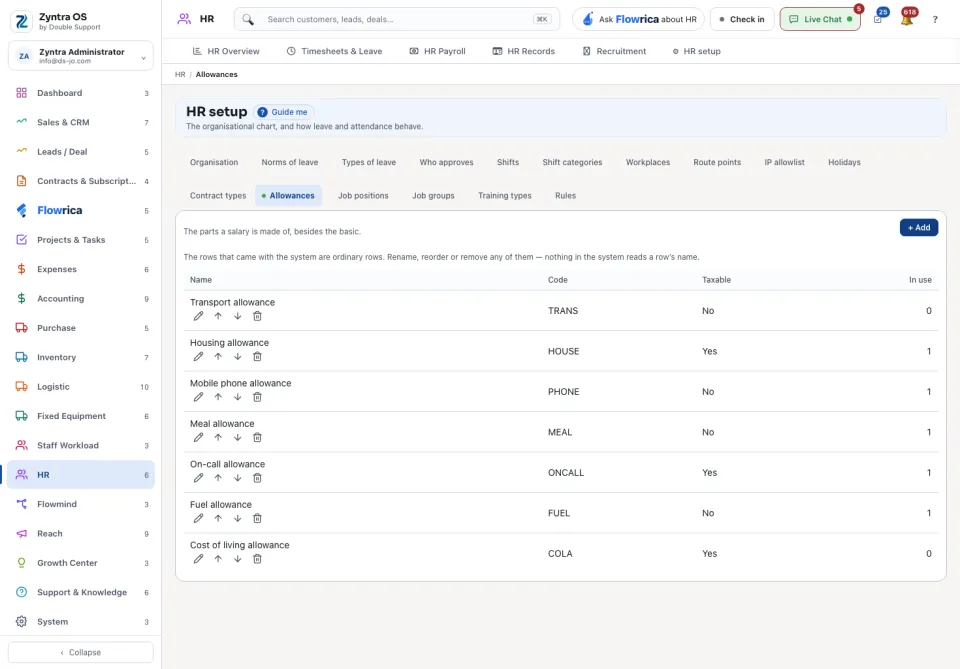Move Housing allowance up

(x=218, y=356)
